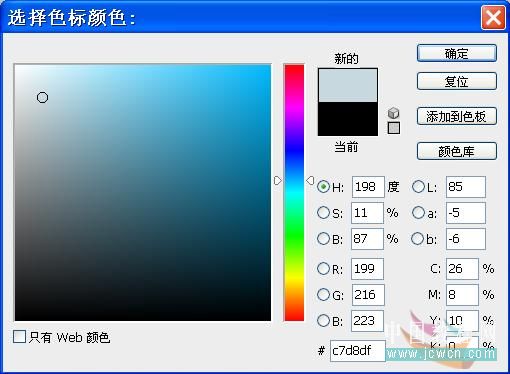
Task: Click the right hue slider arrow
Action: [310, 181]
